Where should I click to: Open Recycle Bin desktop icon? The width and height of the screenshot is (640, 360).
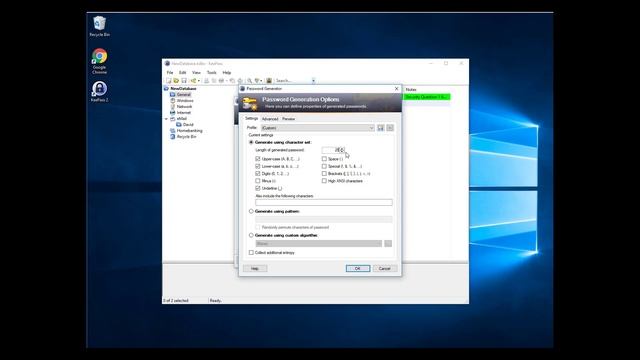tap(100, 27)
